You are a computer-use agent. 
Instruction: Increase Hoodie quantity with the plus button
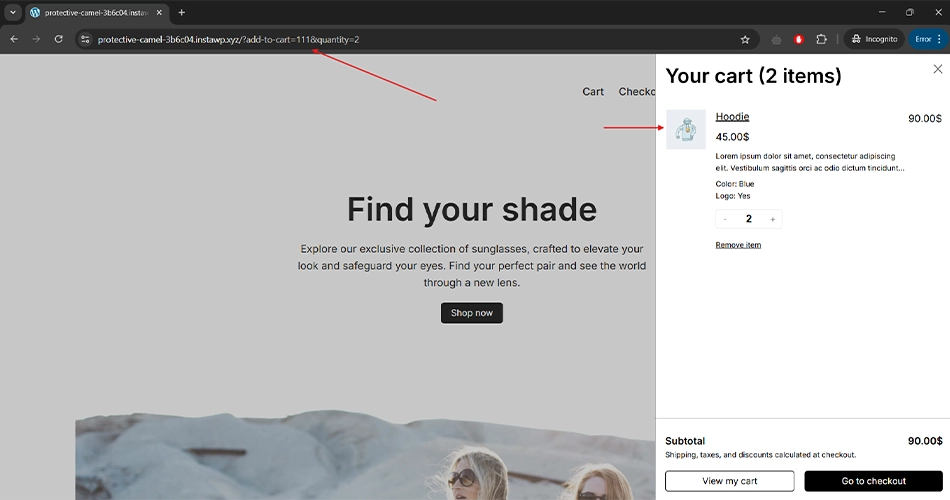tap(772, 219)
